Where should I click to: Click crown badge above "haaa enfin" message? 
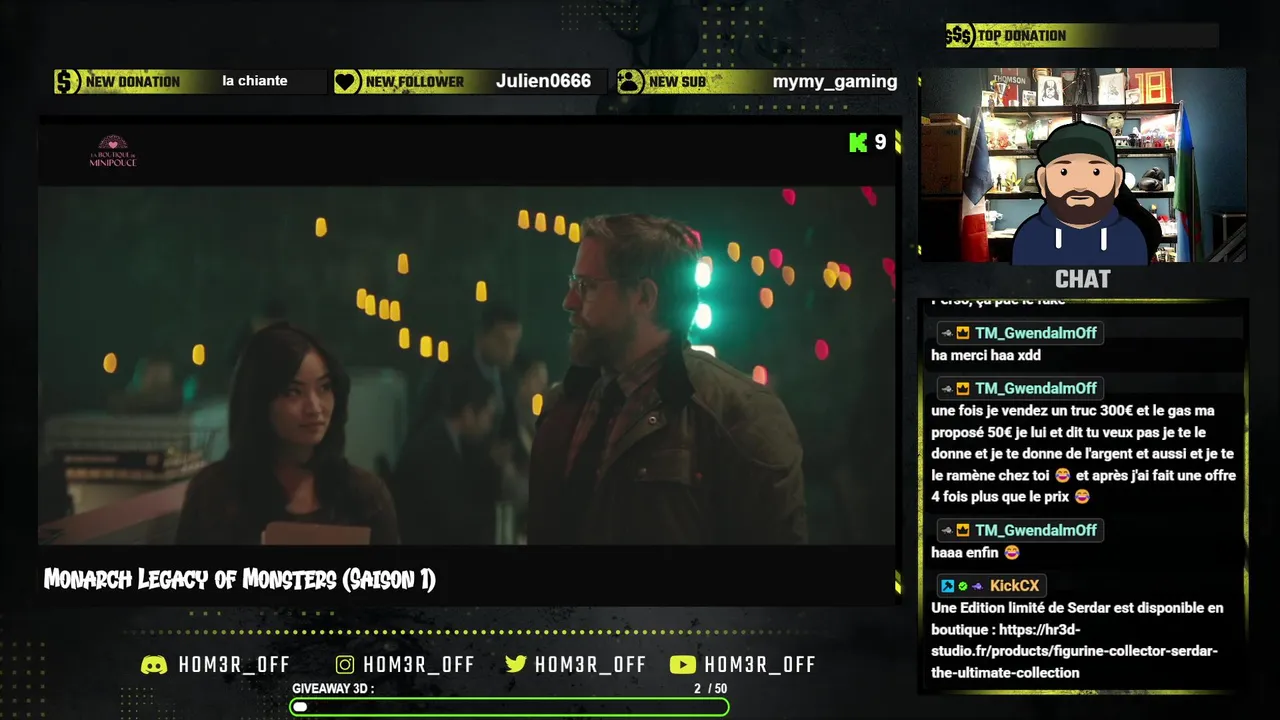tap(962, 530)
